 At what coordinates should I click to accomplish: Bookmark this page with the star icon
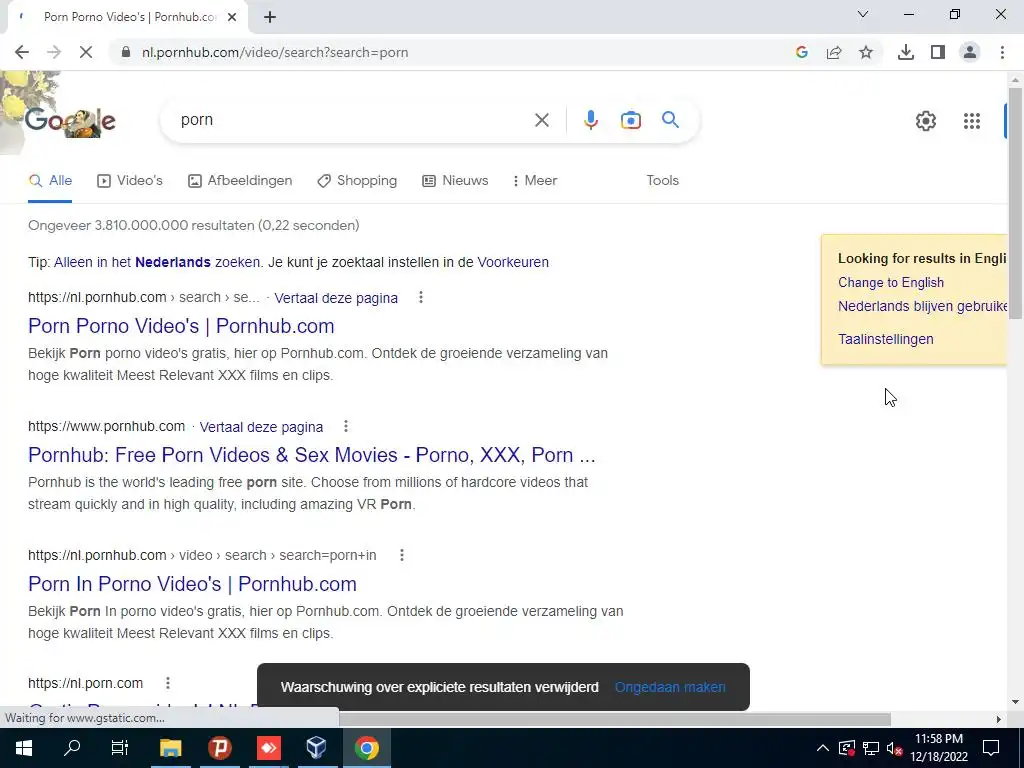866,52
